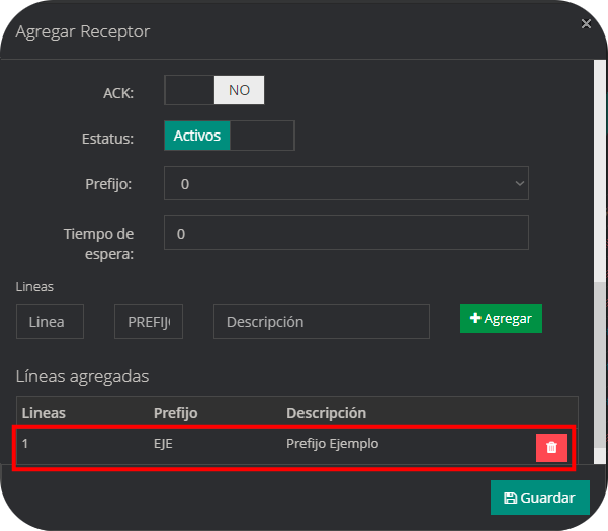Select the Prefijo Ejemplo description cell

pos(332,444)
